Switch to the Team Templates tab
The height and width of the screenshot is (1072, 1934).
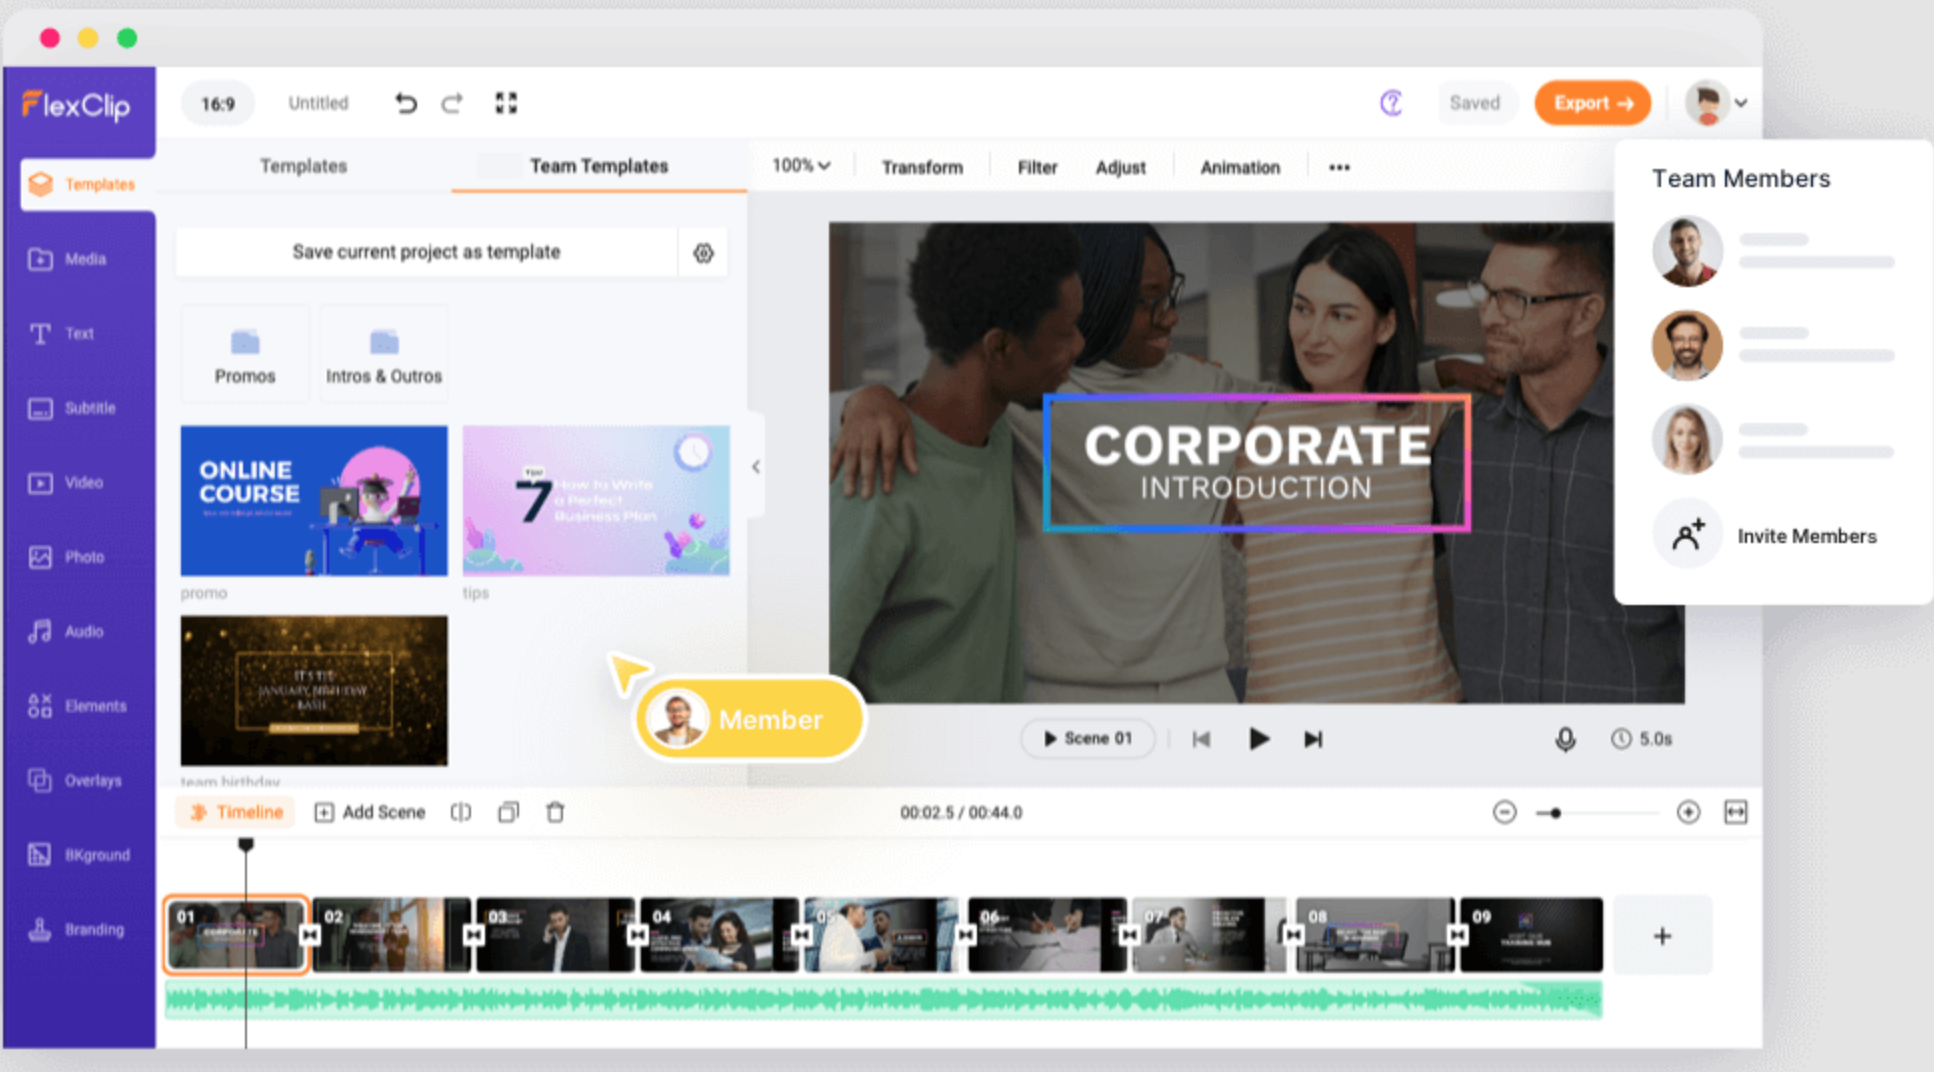pos(598,166)
